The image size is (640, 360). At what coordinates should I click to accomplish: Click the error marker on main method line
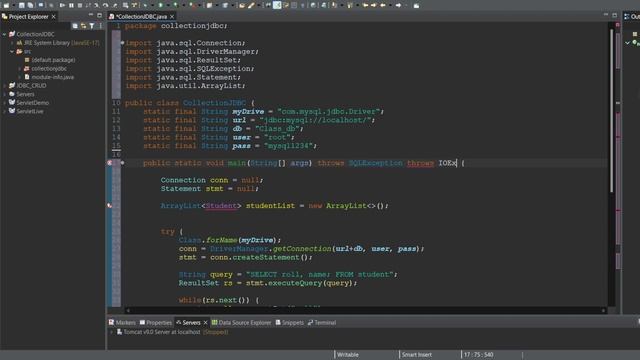tap(109, 162)
